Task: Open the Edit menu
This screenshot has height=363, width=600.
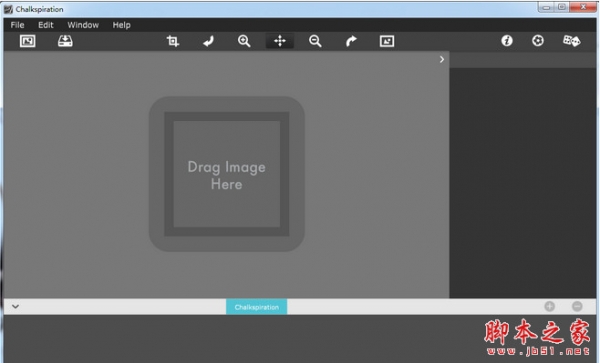Action: (x=46, y=25)
